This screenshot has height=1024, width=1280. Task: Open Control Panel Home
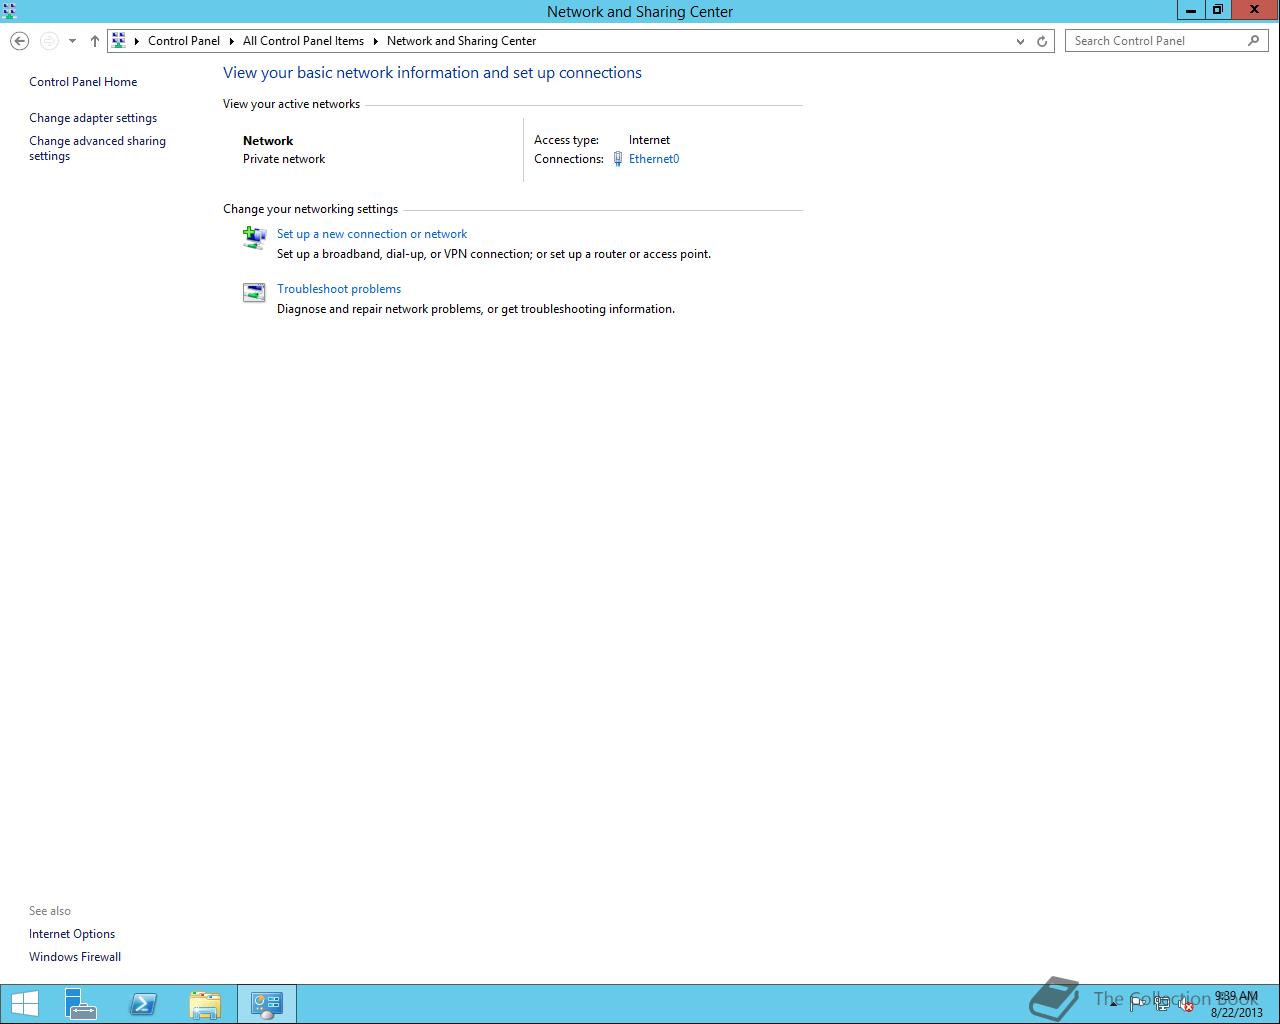coord(83,82)
